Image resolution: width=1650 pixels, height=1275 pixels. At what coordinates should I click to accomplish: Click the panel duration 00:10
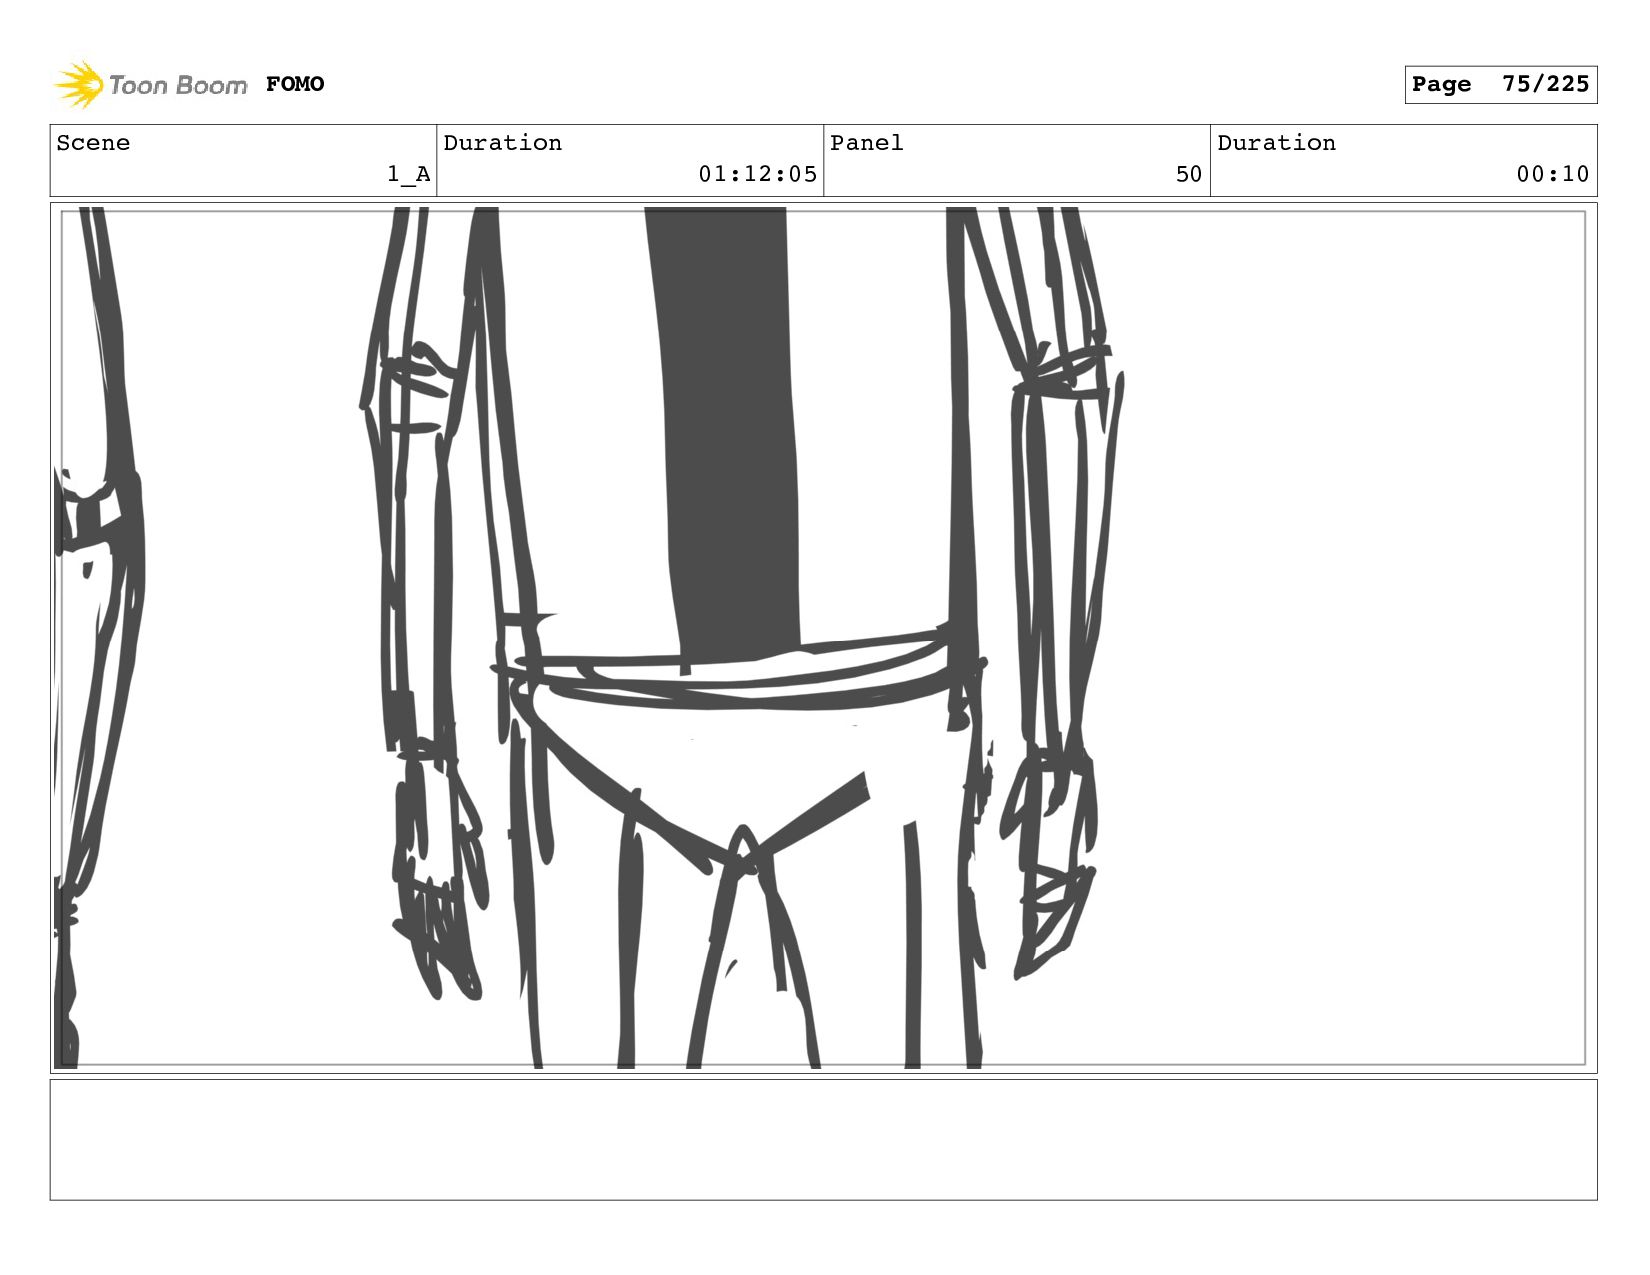coord(1553,174)
